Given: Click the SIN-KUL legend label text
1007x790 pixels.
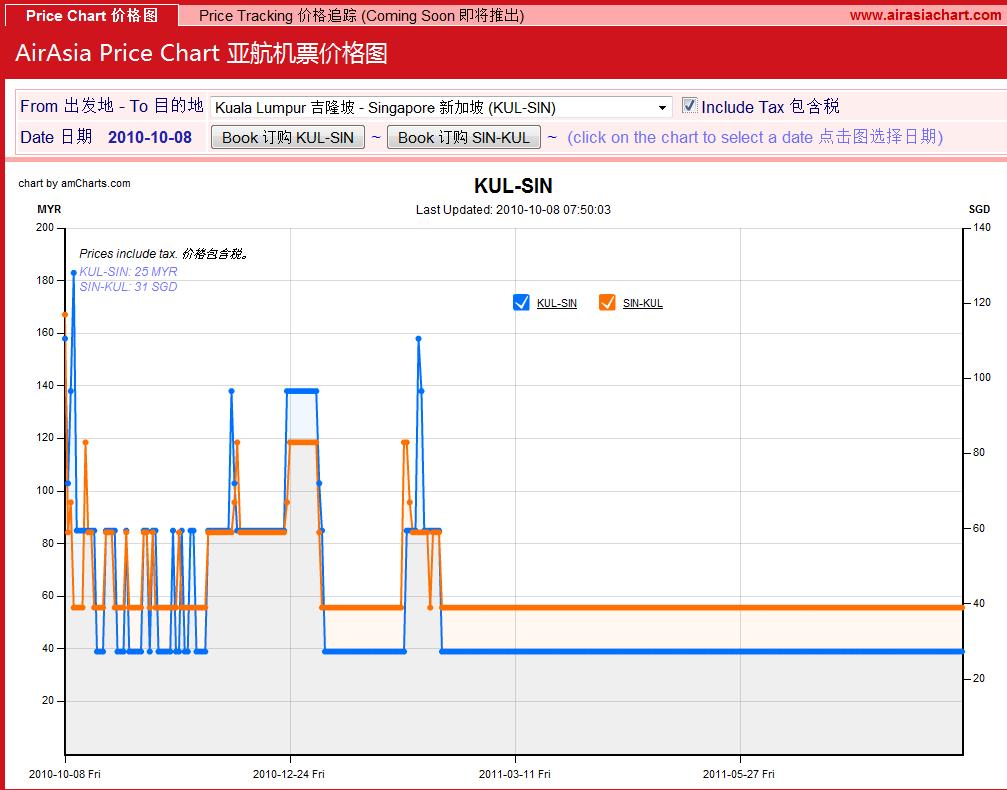Looking at the screenshot, I should (643, 303).
